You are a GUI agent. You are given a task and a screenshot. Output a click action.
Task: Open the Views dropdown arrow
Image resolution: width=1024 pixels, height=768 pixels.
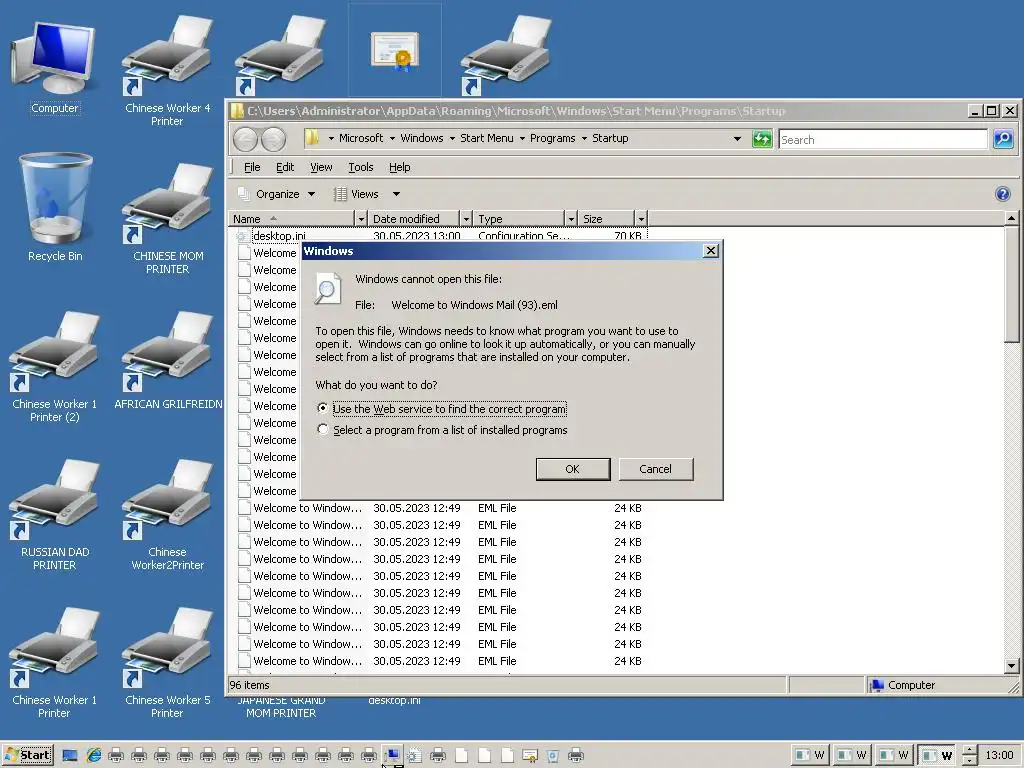tap(396, 194)
